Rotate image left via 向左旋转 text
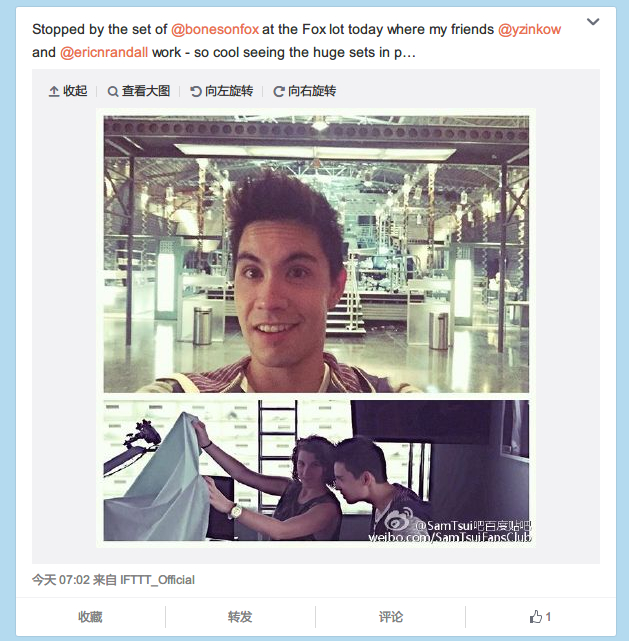The image size is (629, 641). [229, 91]
